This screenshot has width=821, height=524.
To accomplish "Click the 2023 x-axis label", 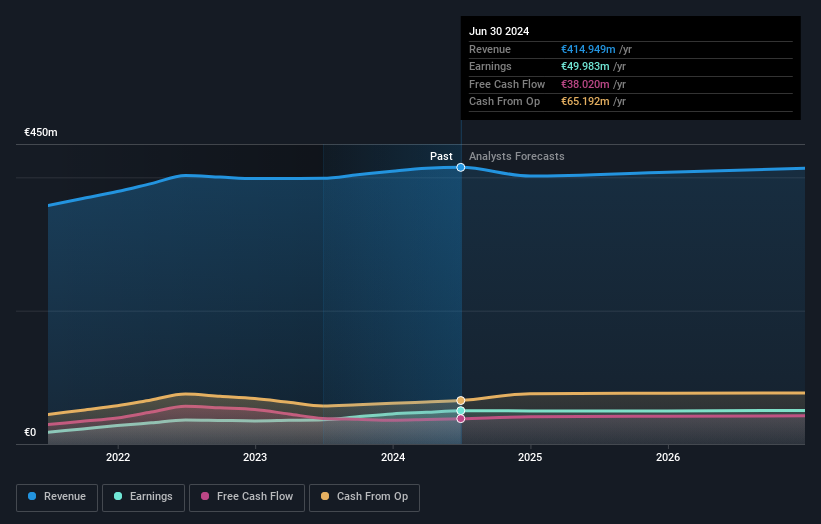I will pyautogui.click(x=255, y=458).
